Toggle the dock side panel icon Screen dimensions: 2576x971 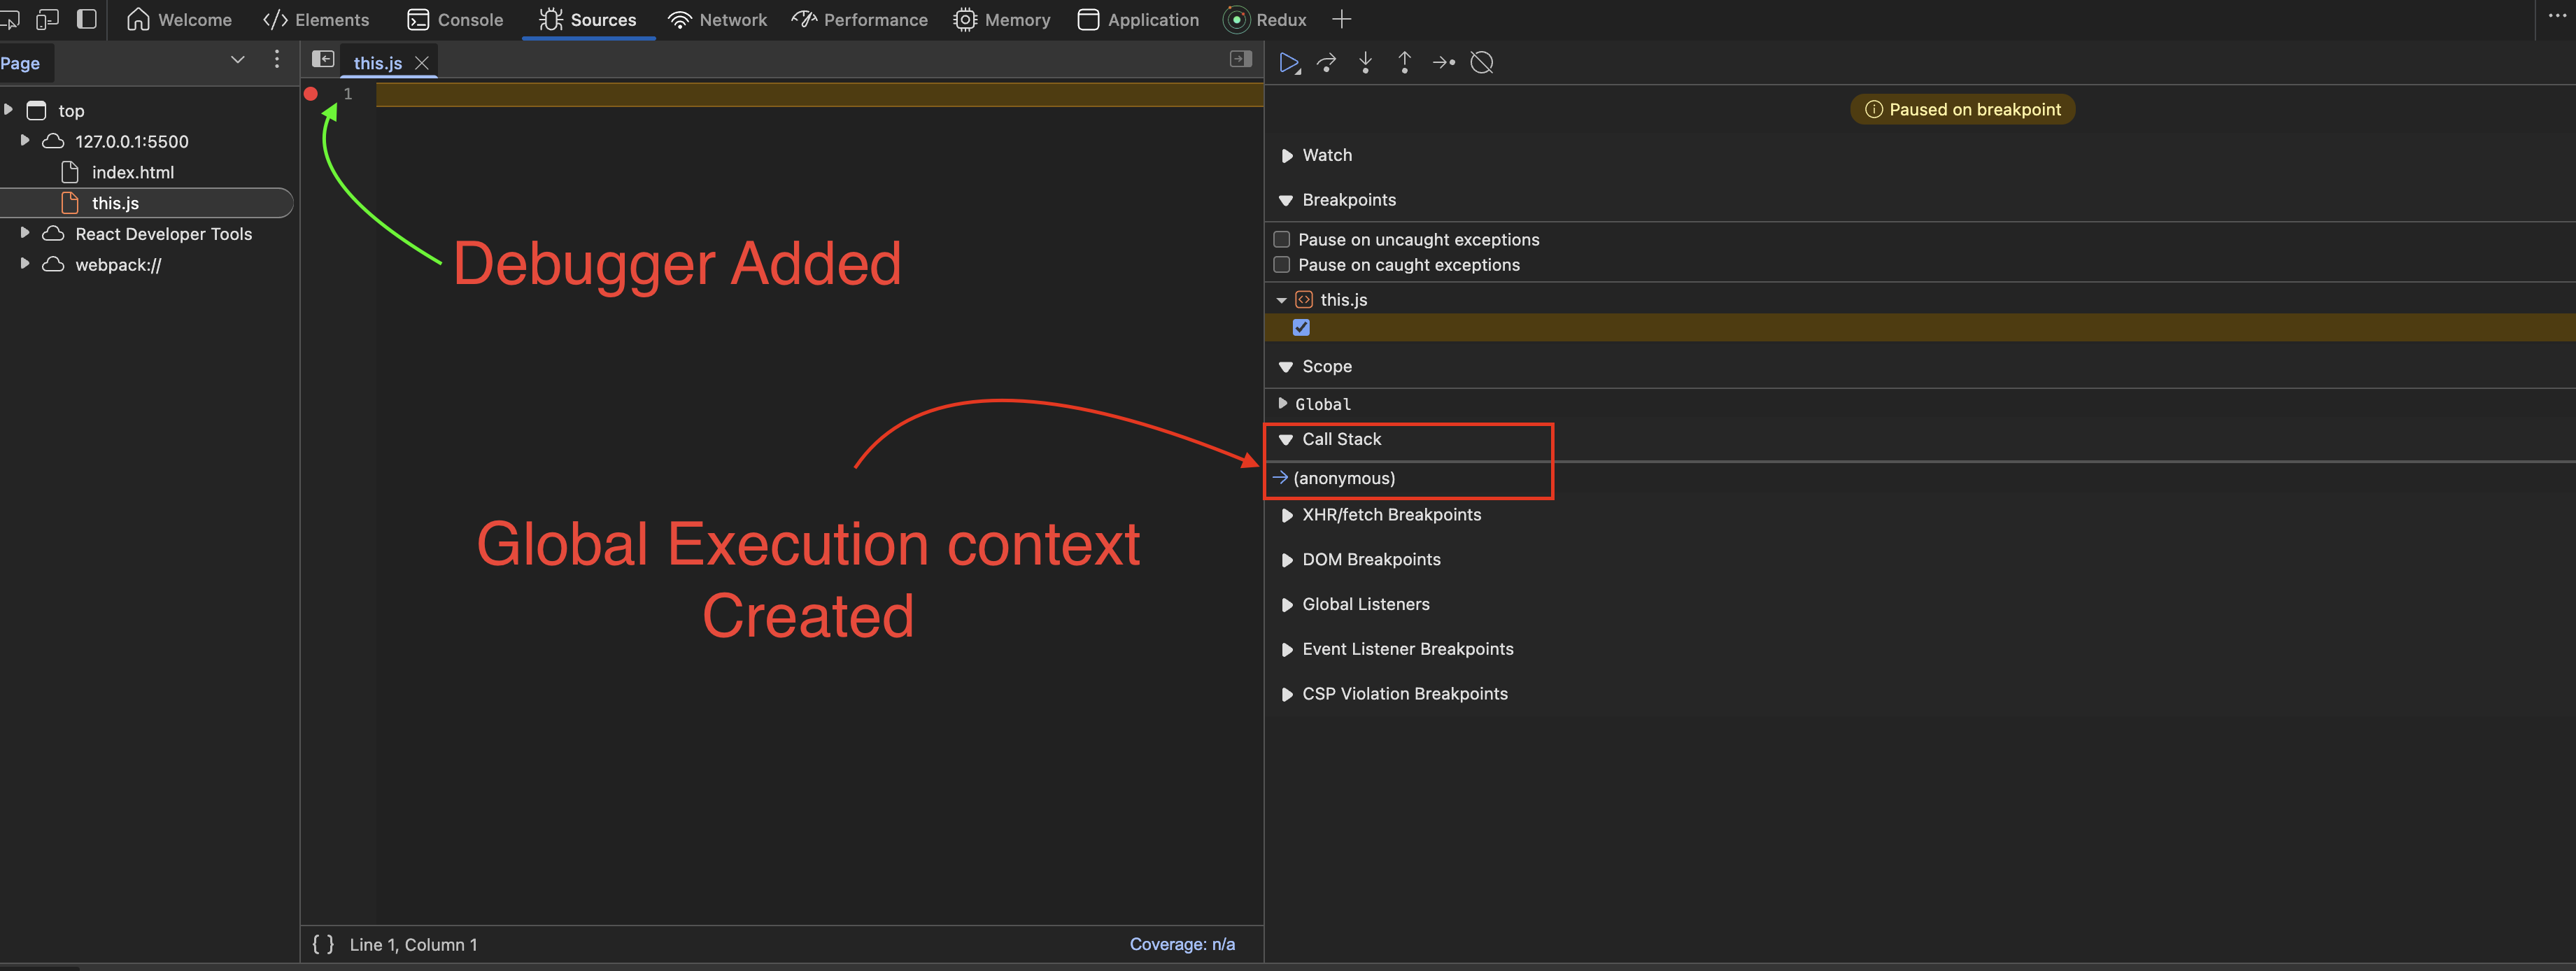(87, 19)
